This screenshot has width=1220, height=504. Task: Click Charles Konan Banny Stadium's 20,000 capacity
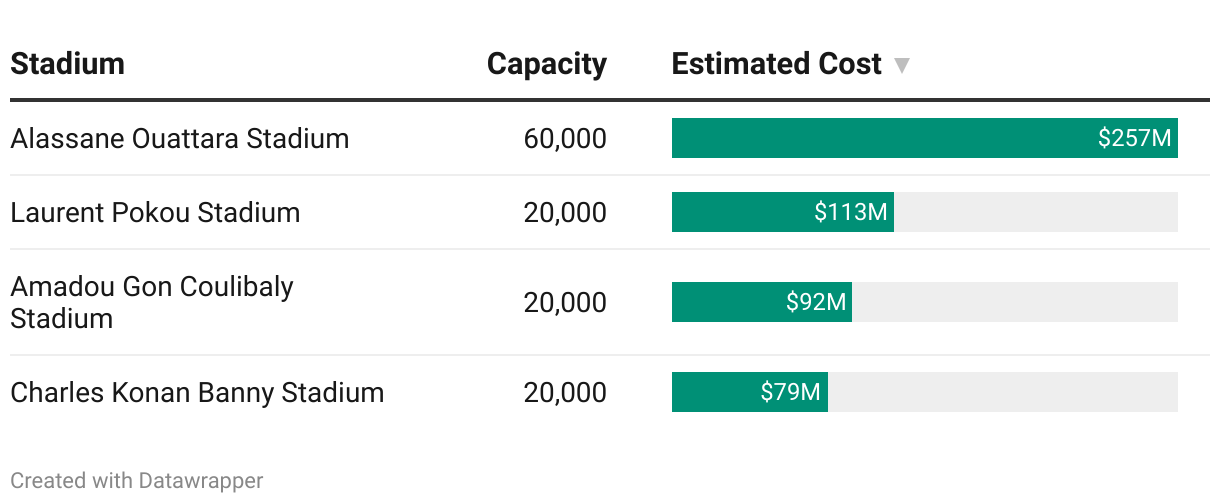(564, 392)
